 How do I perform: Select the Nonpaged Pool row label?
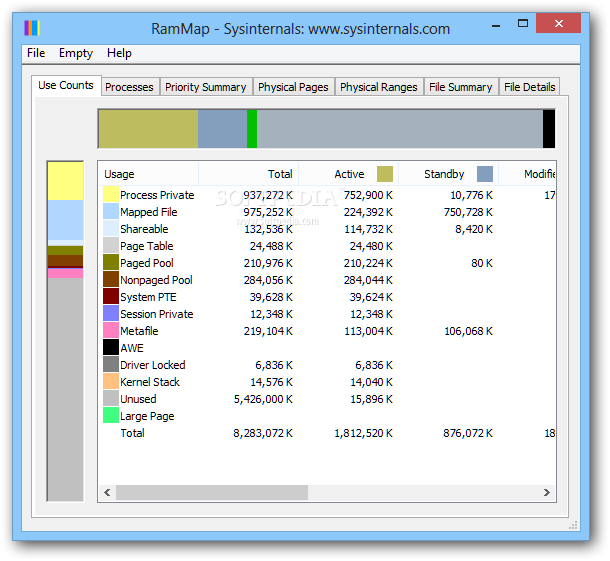coord(156,280)
